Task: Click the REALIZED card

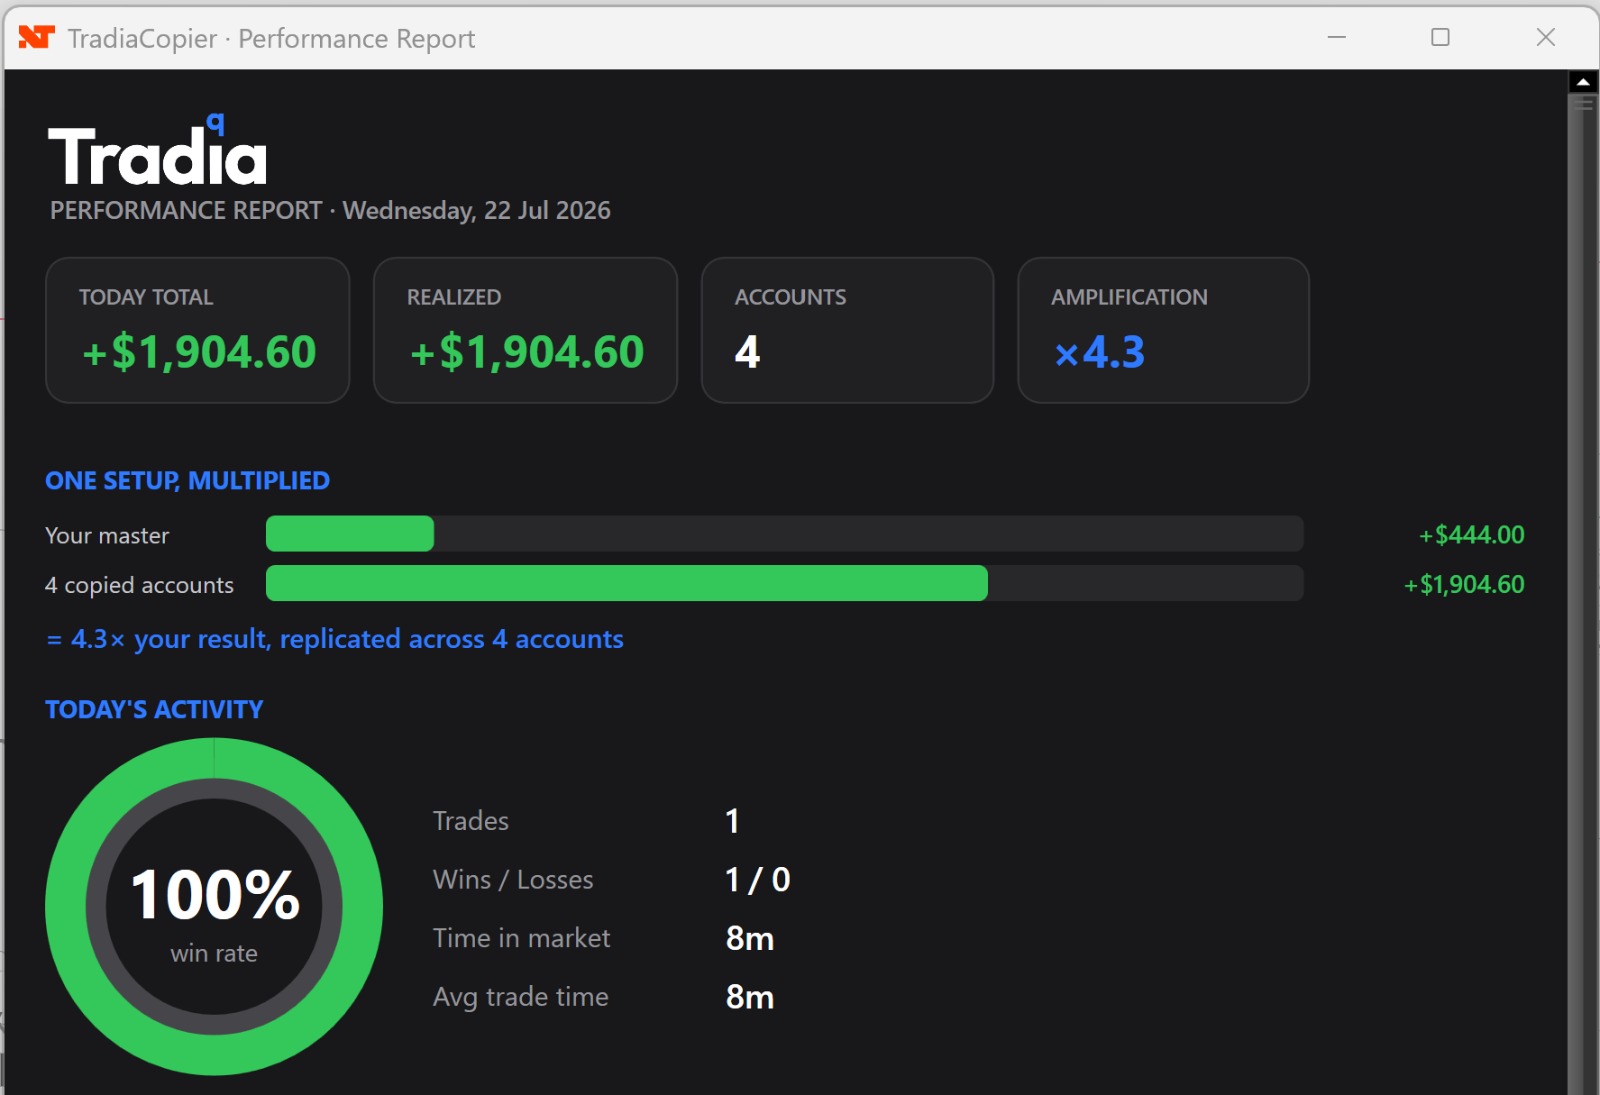Action: tap(526, 330)
